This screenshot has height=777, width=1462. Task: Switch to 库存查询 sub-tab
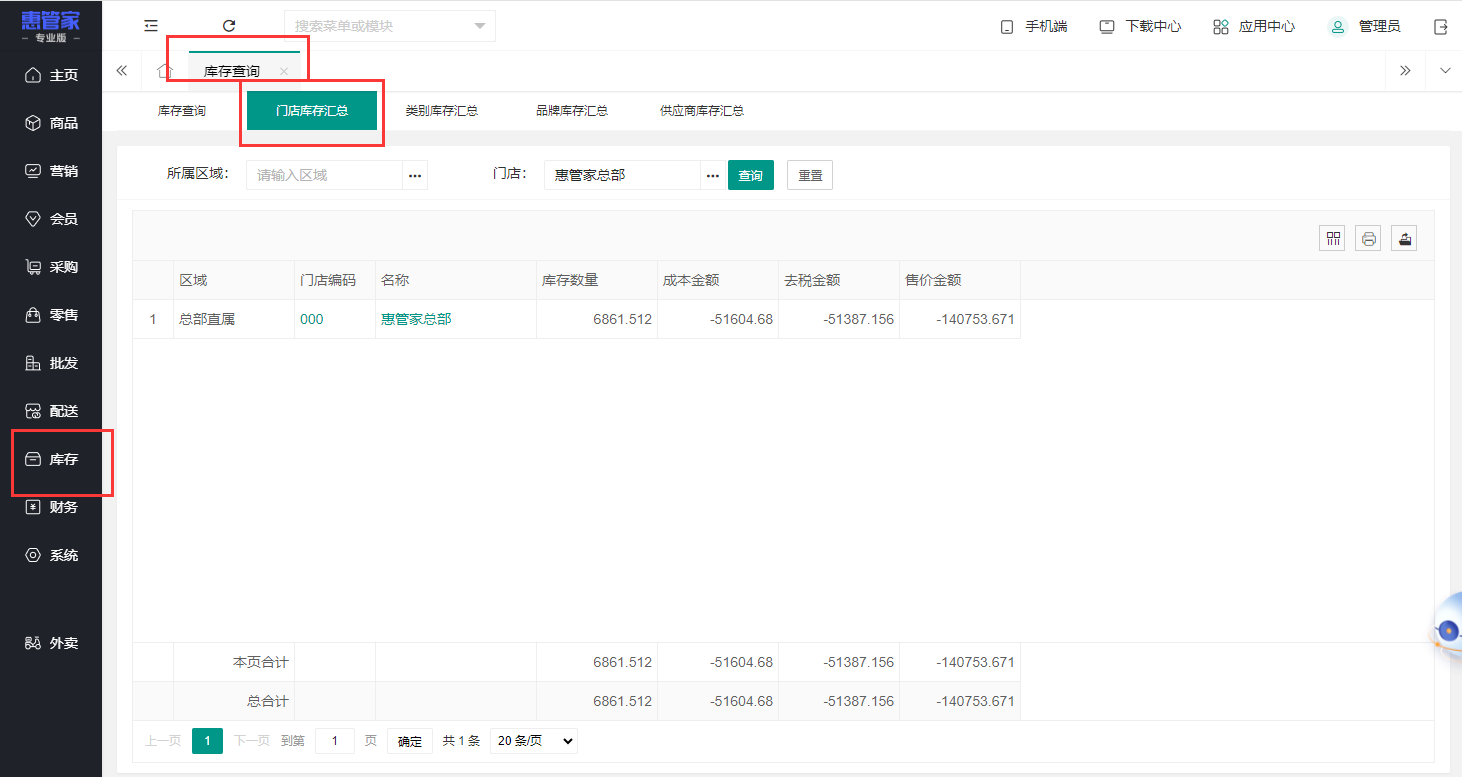point(182,111)
